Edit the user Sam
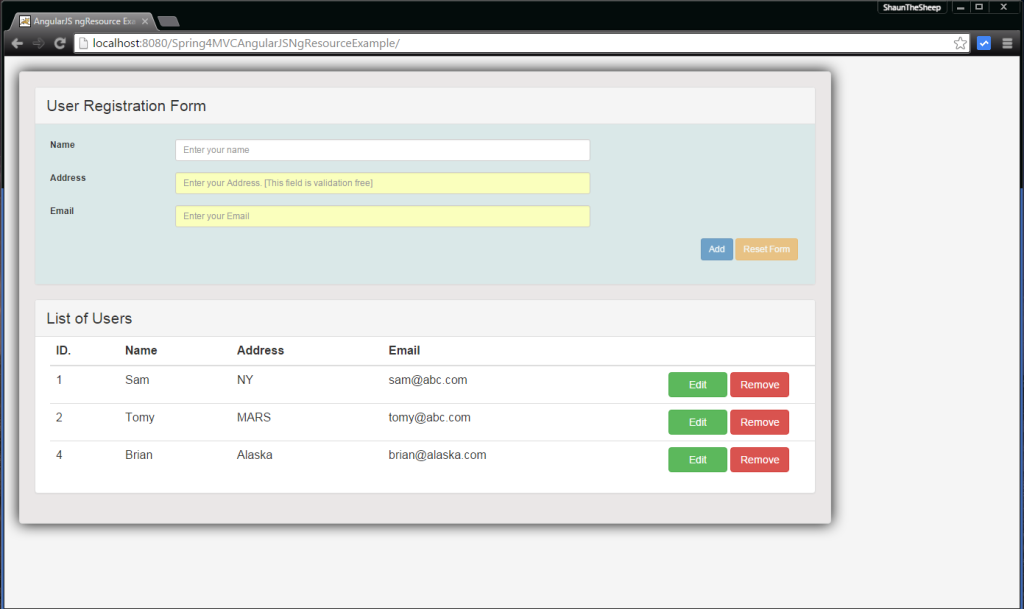This screenshot has height=609, width=1024. pyautogui.click(x=697, y=384)
